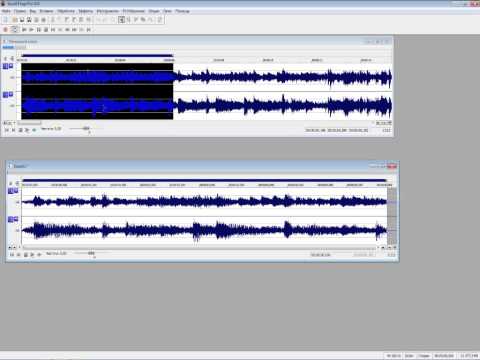Click the Open file toolbar icon

pos(15,20)
